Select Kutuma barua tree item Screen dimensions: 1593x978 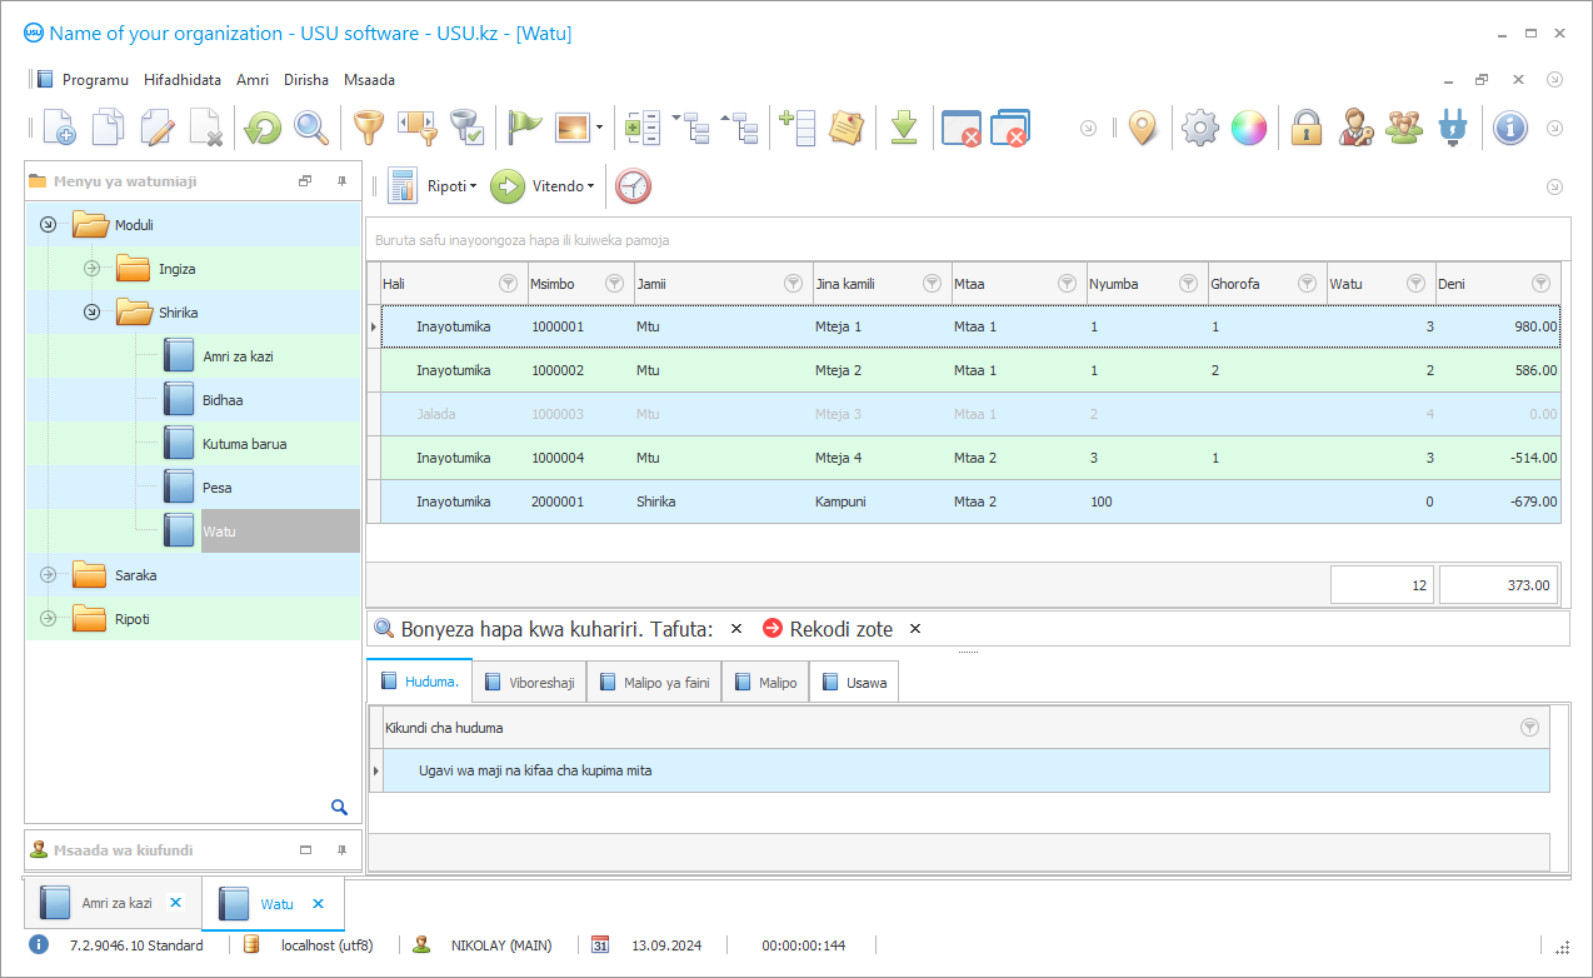(244, 444)
